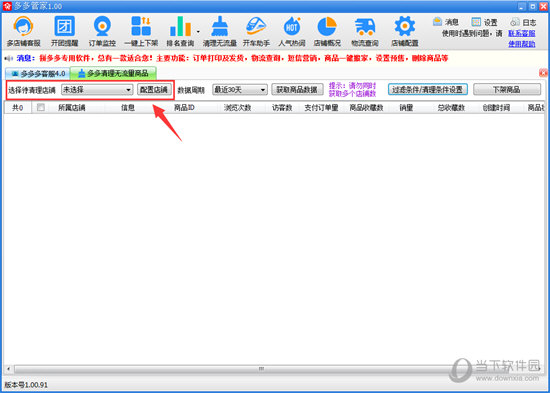Sort by 支付订单量 column
Image resolution: width=550 pixels, height=393 pixels.
tap(321, 108)
